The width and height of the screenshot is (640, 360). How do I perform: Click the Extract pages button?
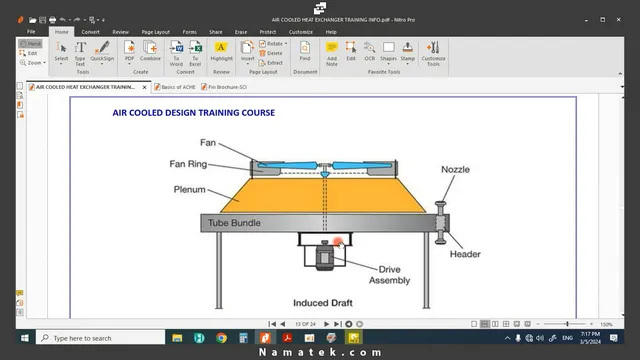click(271, 63)
